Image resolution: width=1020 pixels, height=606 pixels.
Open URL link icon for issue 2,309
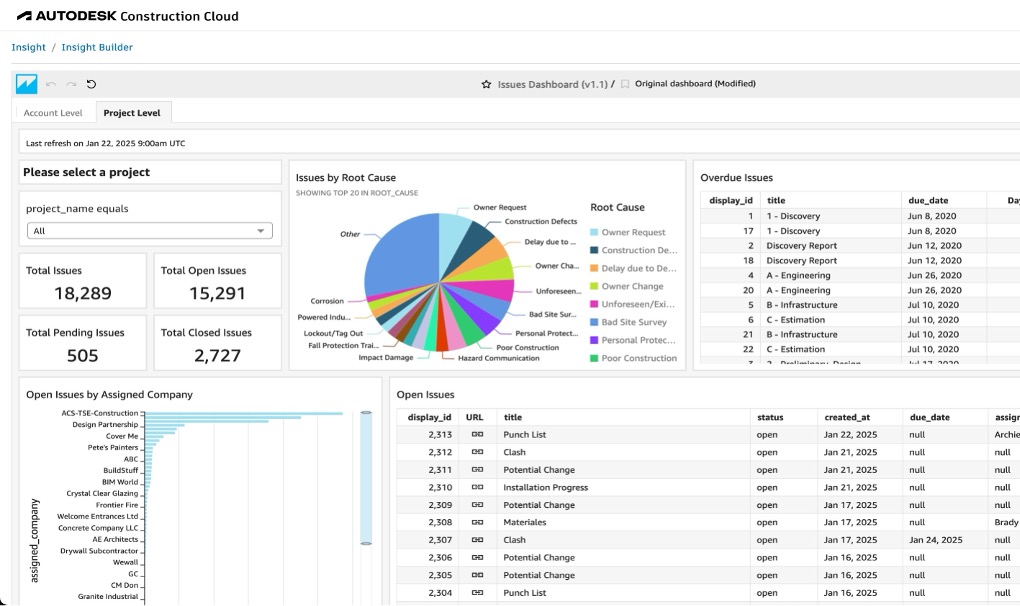[x=477, y=505]
